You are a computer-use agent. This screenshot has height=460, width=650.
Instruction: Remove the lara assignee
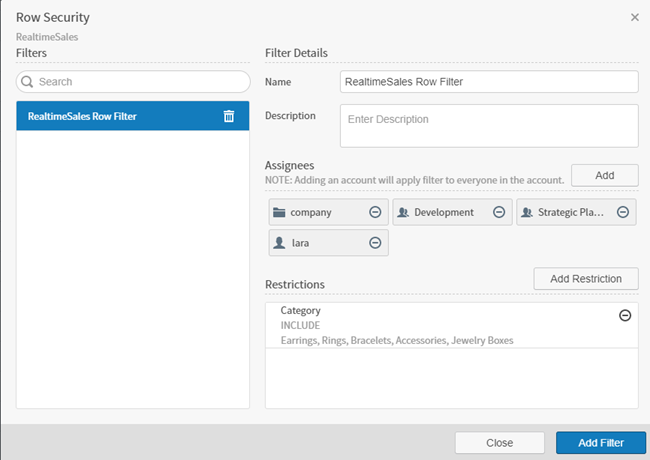pos(375,242)
